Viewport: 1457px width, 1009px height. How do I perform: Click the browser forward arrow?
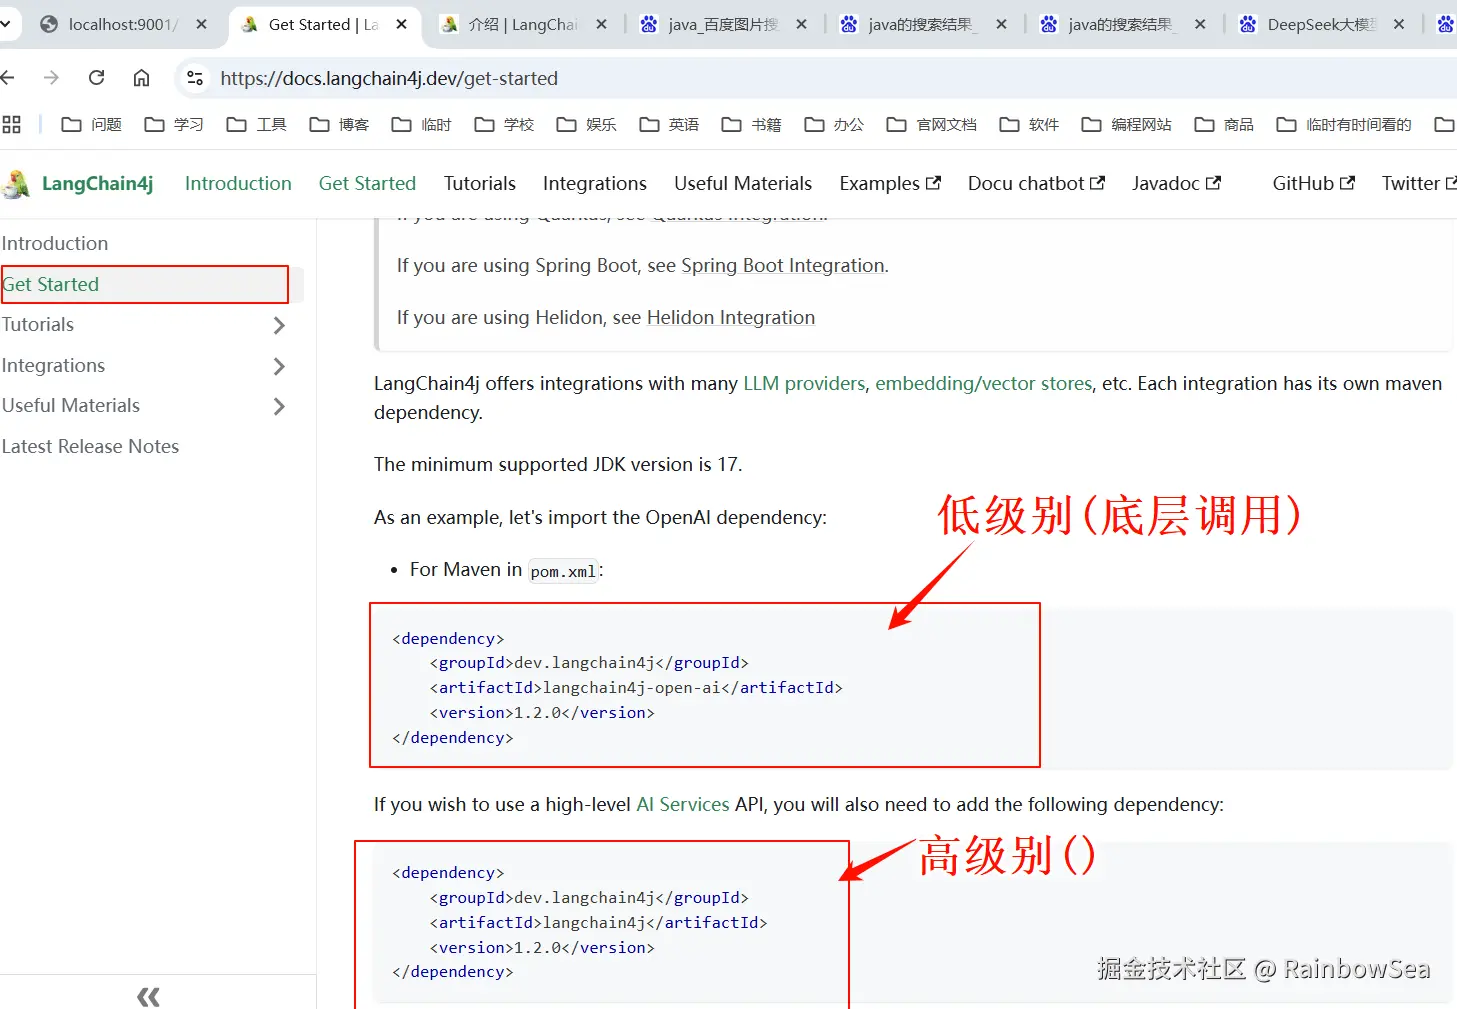pyautogui.click(x=52, y=78)
